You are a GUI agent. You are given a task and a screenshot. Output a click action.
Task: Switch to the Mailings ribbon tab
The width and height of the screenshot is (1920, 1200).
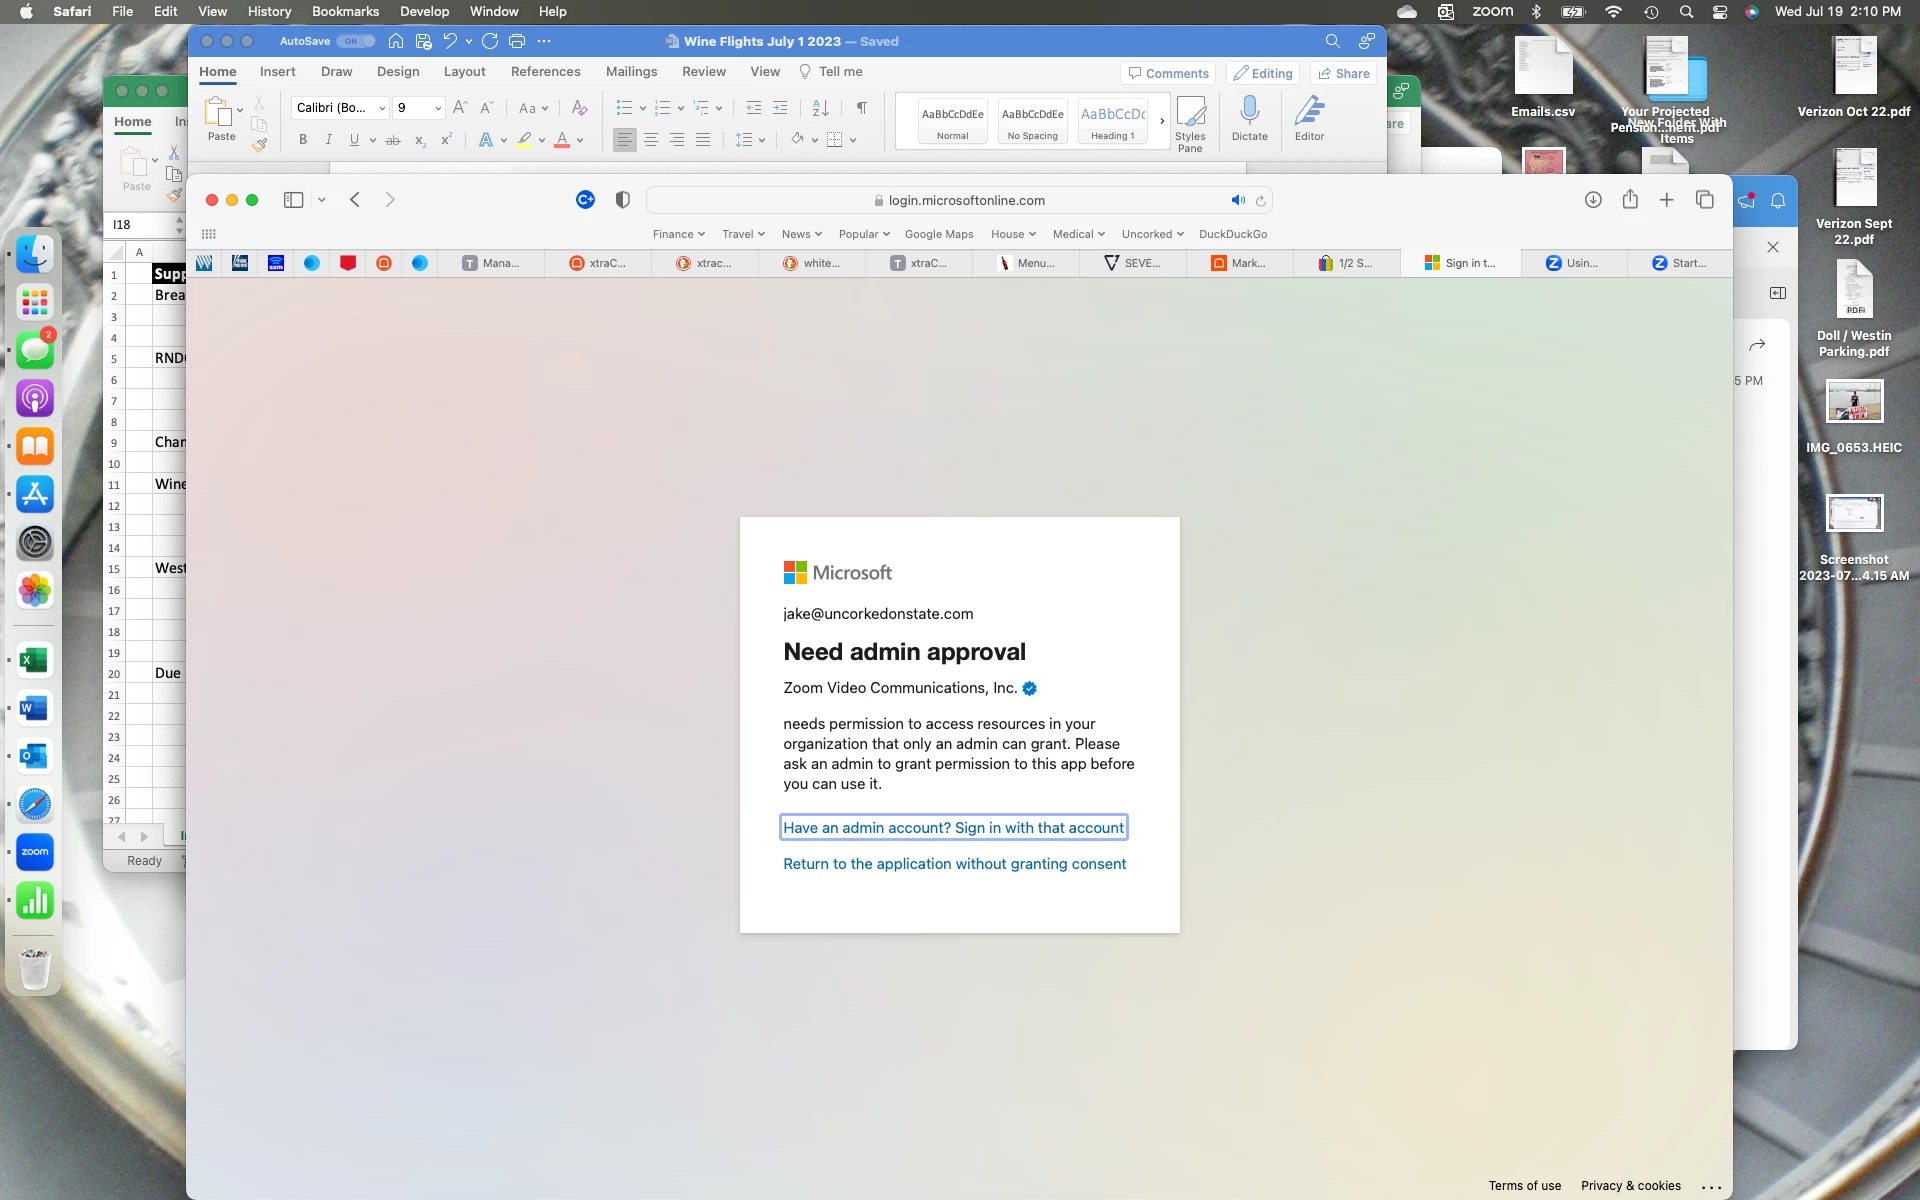coord(631,72)
